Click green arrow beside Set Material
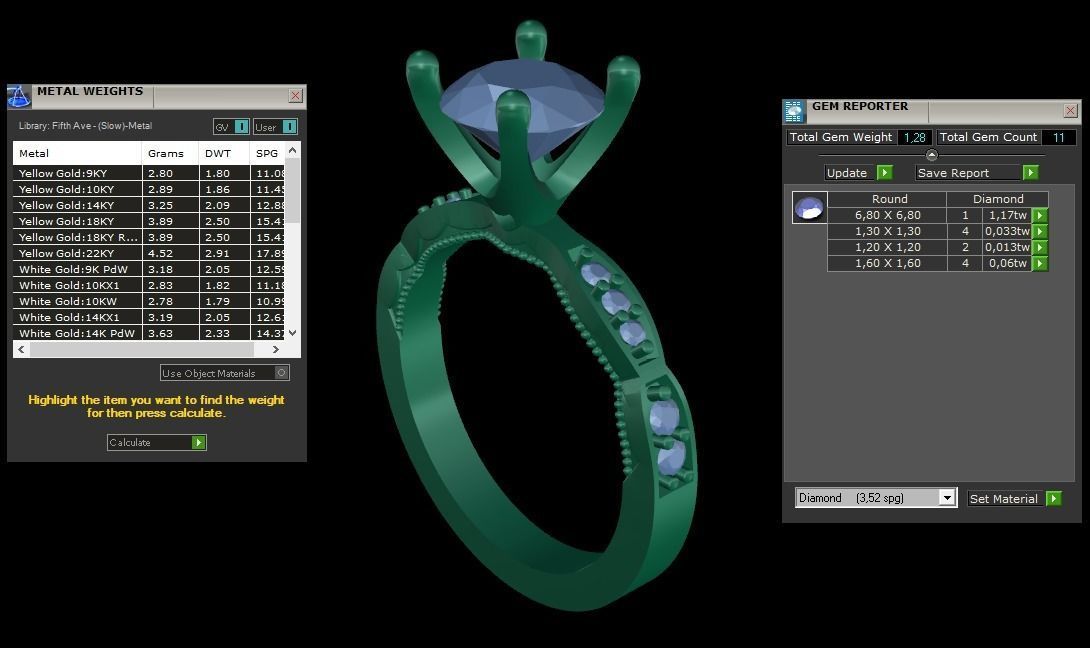Image resolution: width=1090 pixels, height=648 pixels. point(1055,499)
